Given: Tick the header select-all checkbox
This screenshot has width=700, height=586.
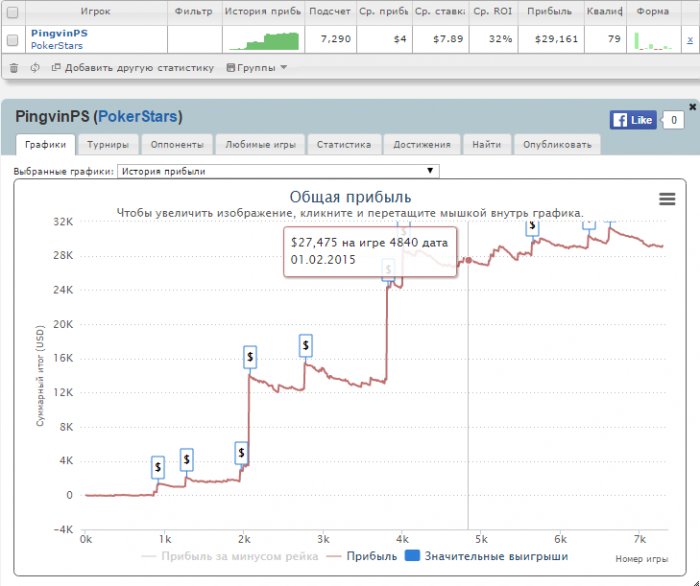Looking at the screenshot, I should pos(12,12).
